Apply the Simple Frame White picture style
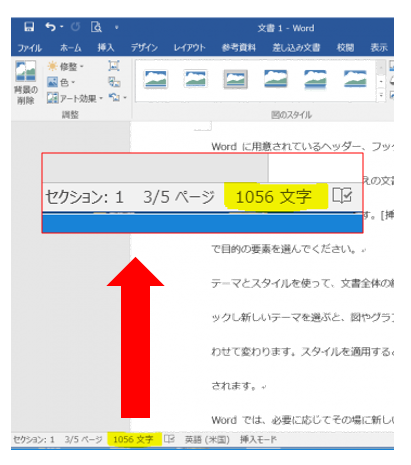Viewport: 411px width, 465px height. [x=155, y=79]
